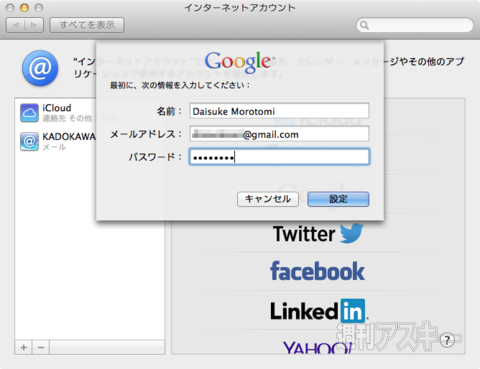The image size is (480, 369).
Task: Choose the Yahoo! account type
Action: (x=317, y=348)
